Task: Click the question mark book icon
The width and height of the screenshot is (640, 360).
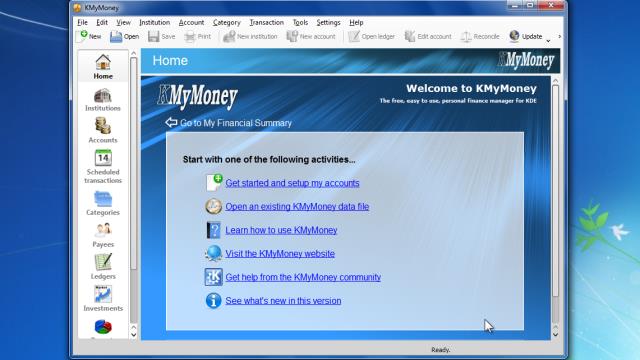Action: tap(213, 230)
